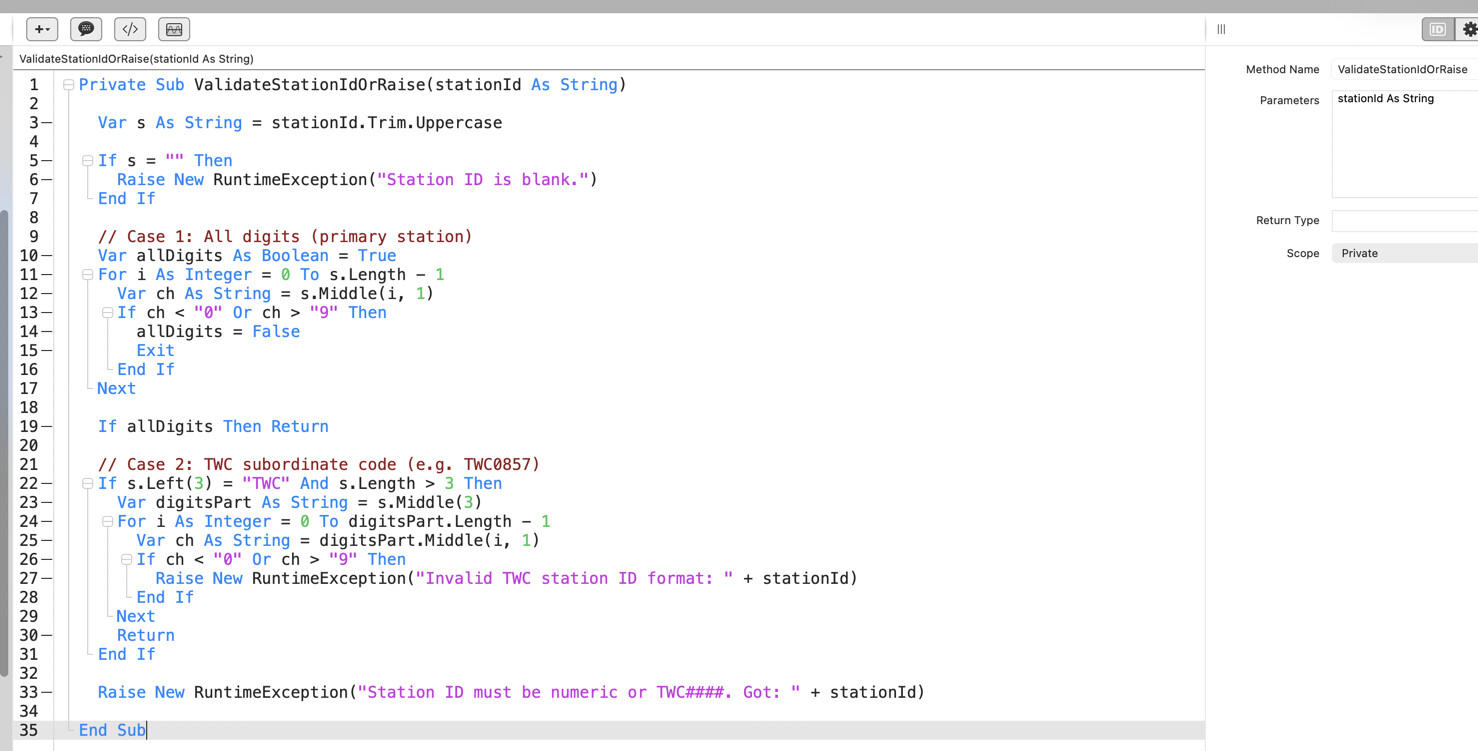Switch to the ID inspector tab
1478x751 pixels.
(1437, 29)
